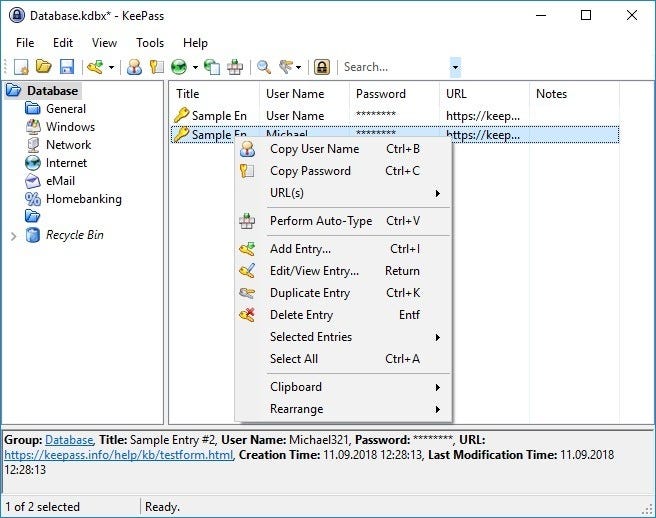
Task: Click the '1 of 2 selected' status text
Action: (x=42, y=507)
